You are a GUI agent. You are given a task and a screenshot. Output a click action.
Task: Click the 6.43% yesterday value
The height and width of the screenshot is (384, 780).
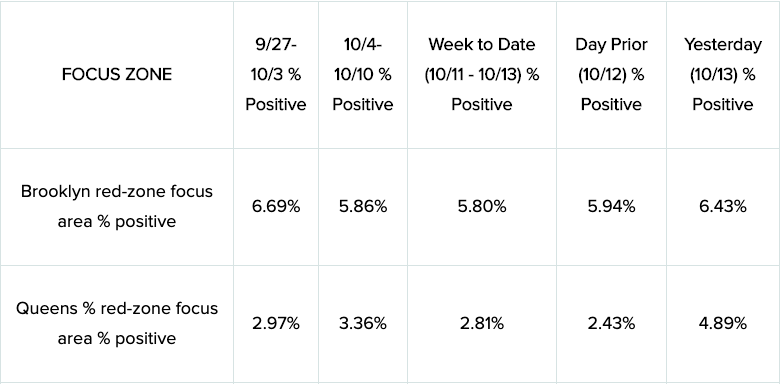pos(723,206)
